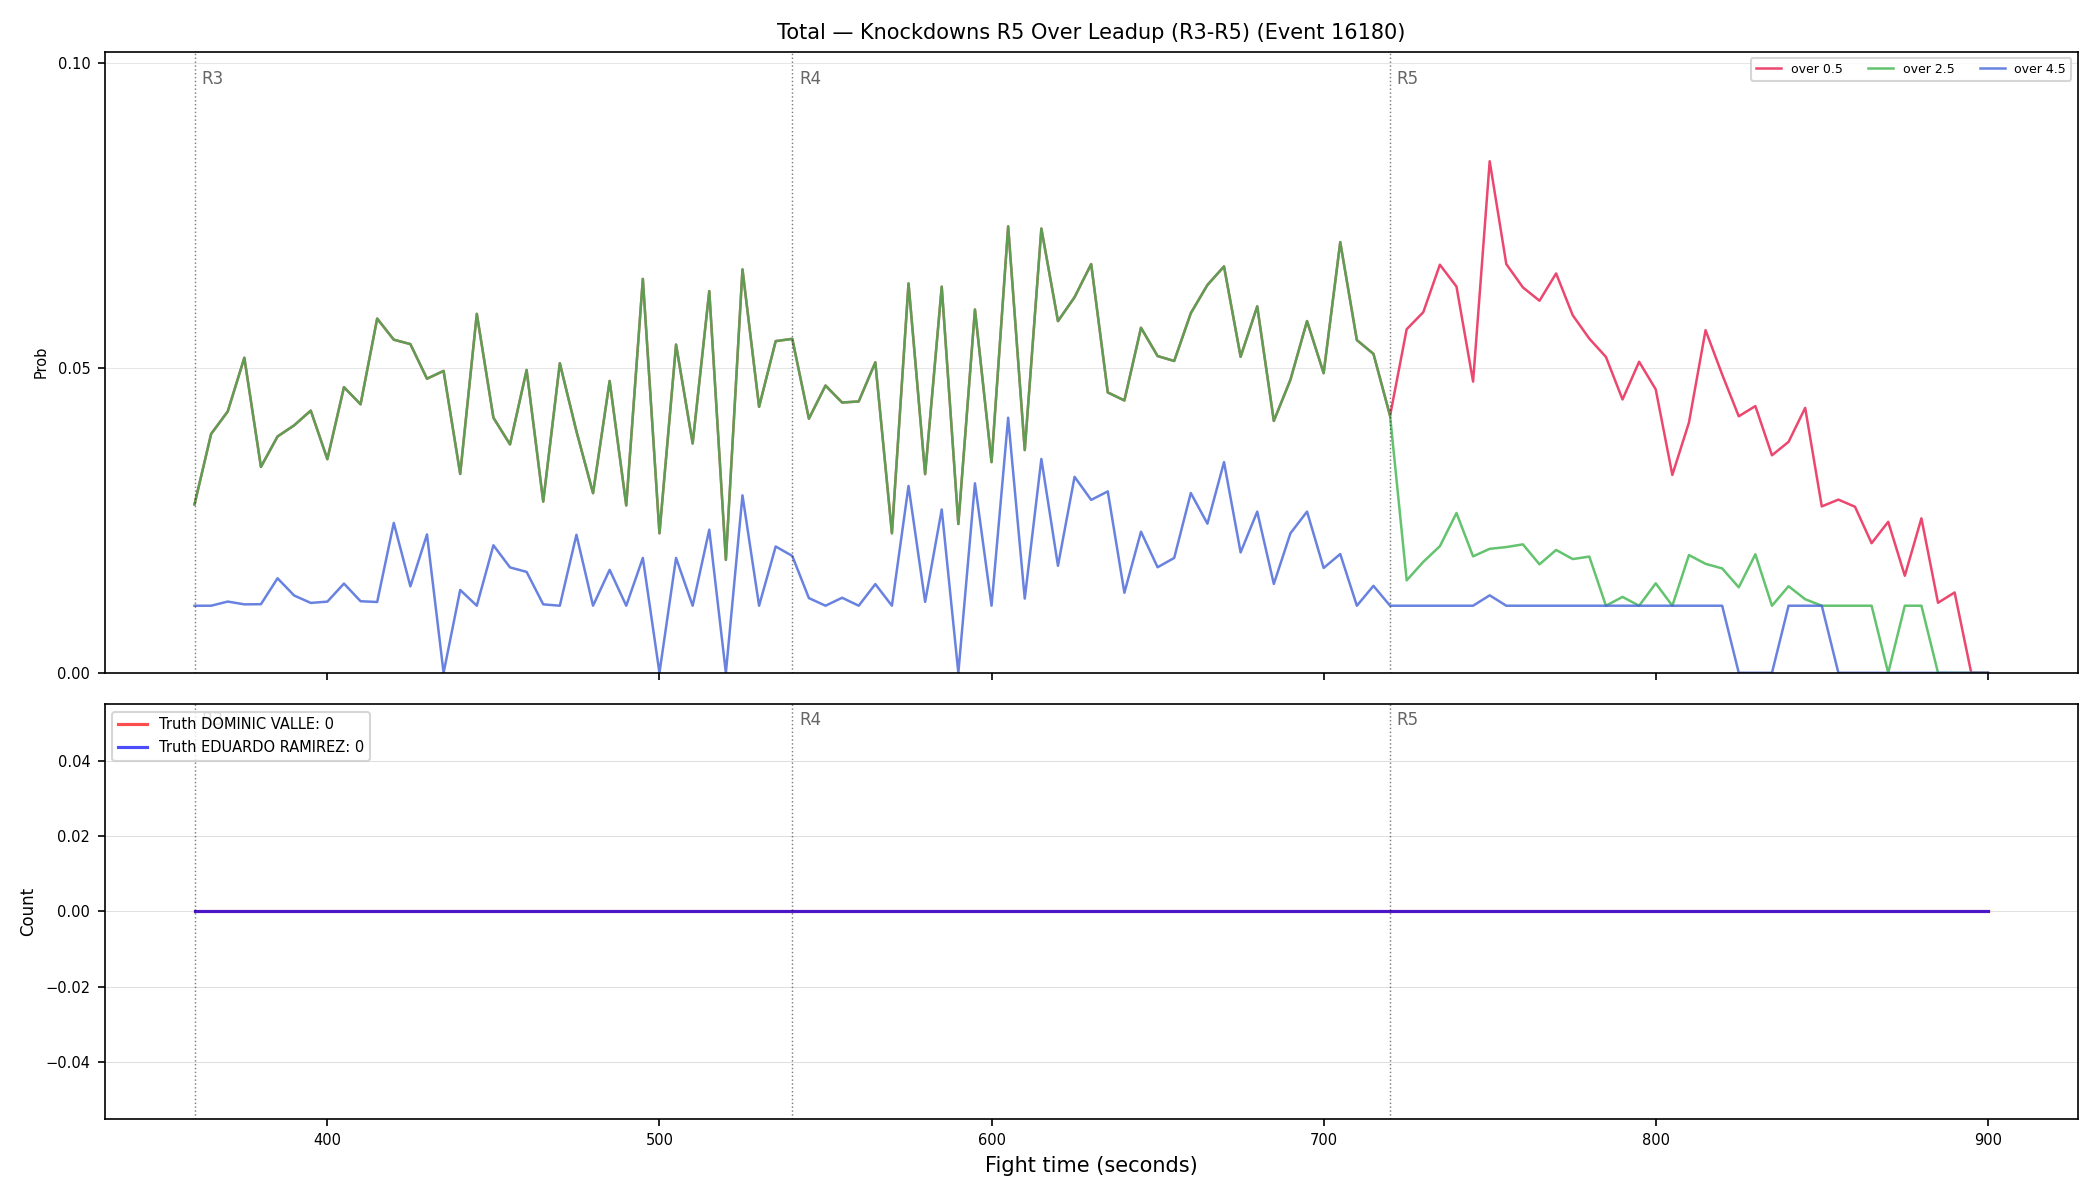Click the 900 tick on the time axis

(x=1988, y=1139)
